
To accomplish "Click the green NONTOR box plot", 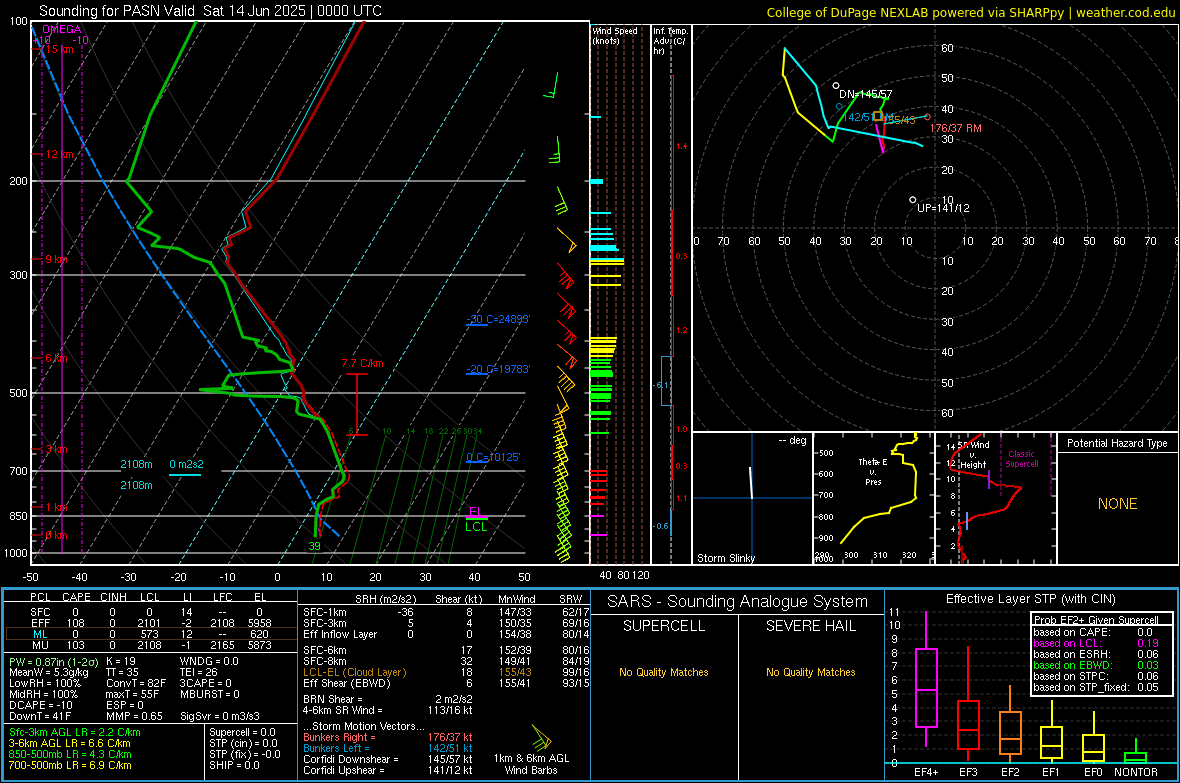I will (1135, 753).
